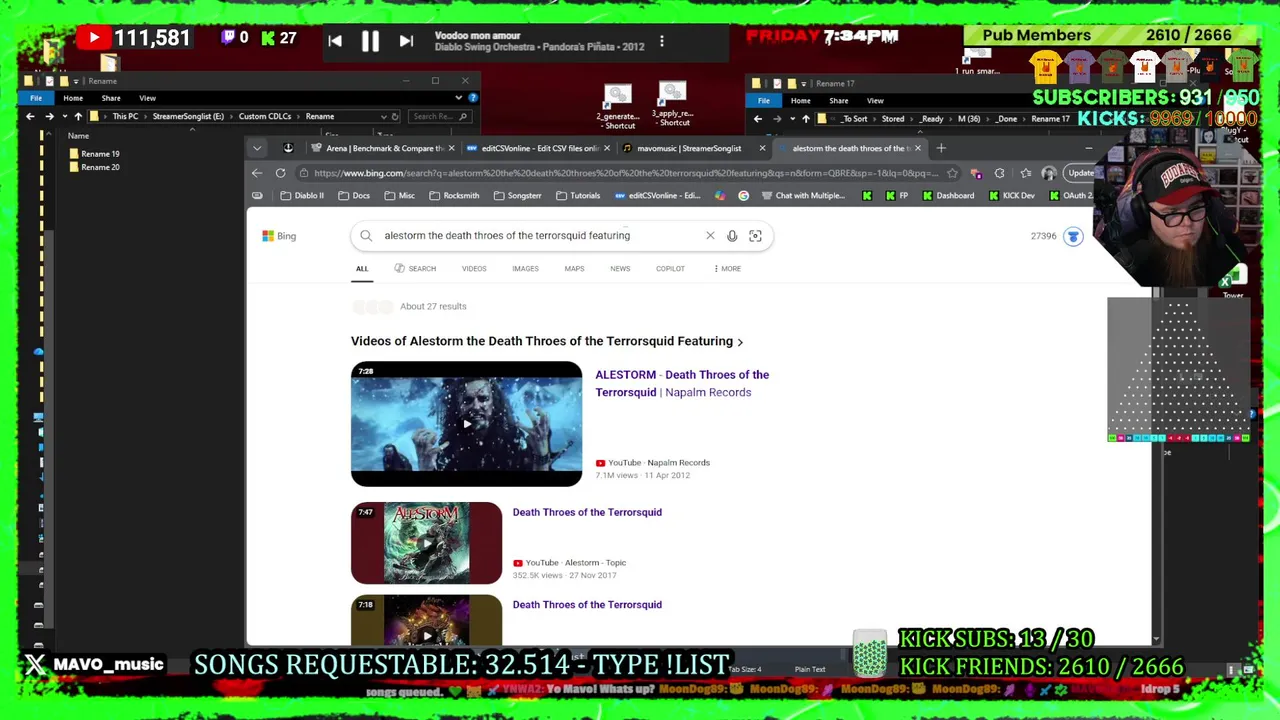Start voice search with the microphone icon
This screenshot has height=720, width=1280.
click(x=732, y=235)
